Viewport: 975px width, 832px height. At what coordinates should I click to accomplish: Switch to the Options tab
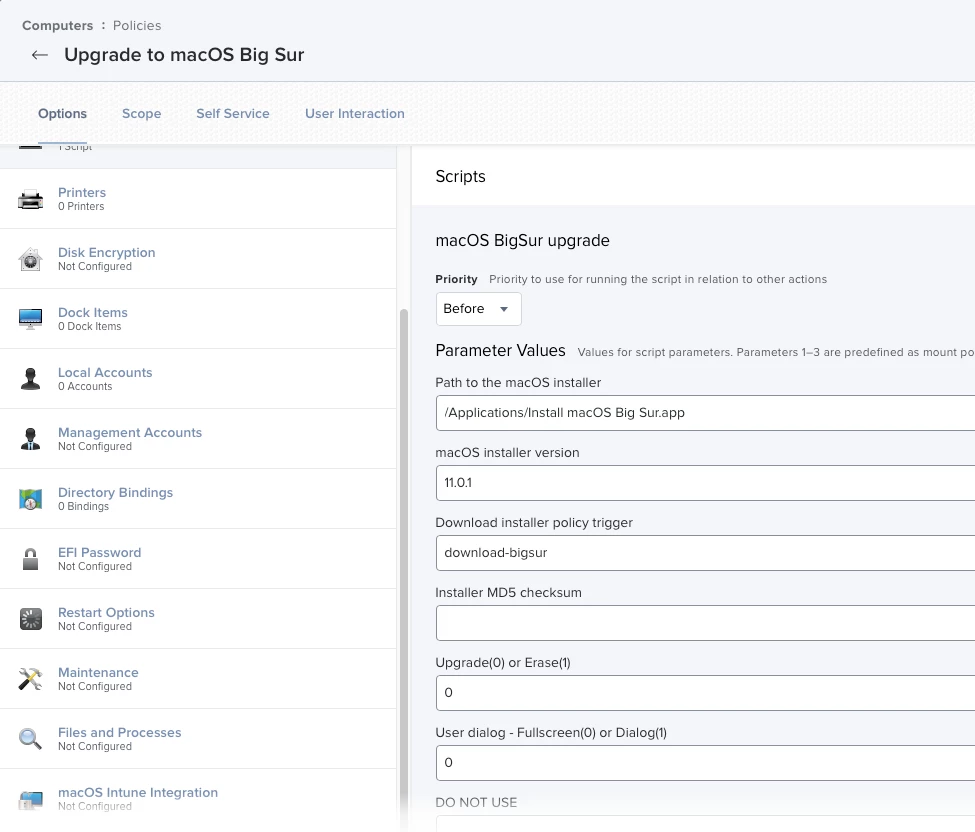point(62,114)
